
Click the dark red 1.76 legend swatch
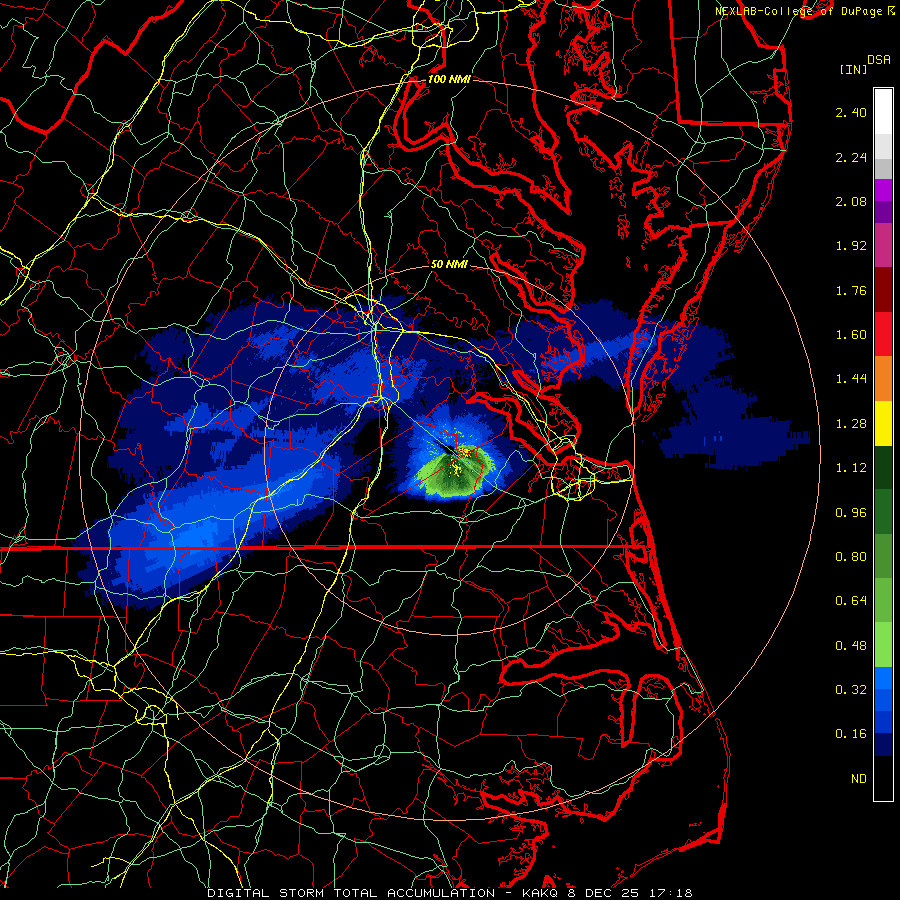883,290
